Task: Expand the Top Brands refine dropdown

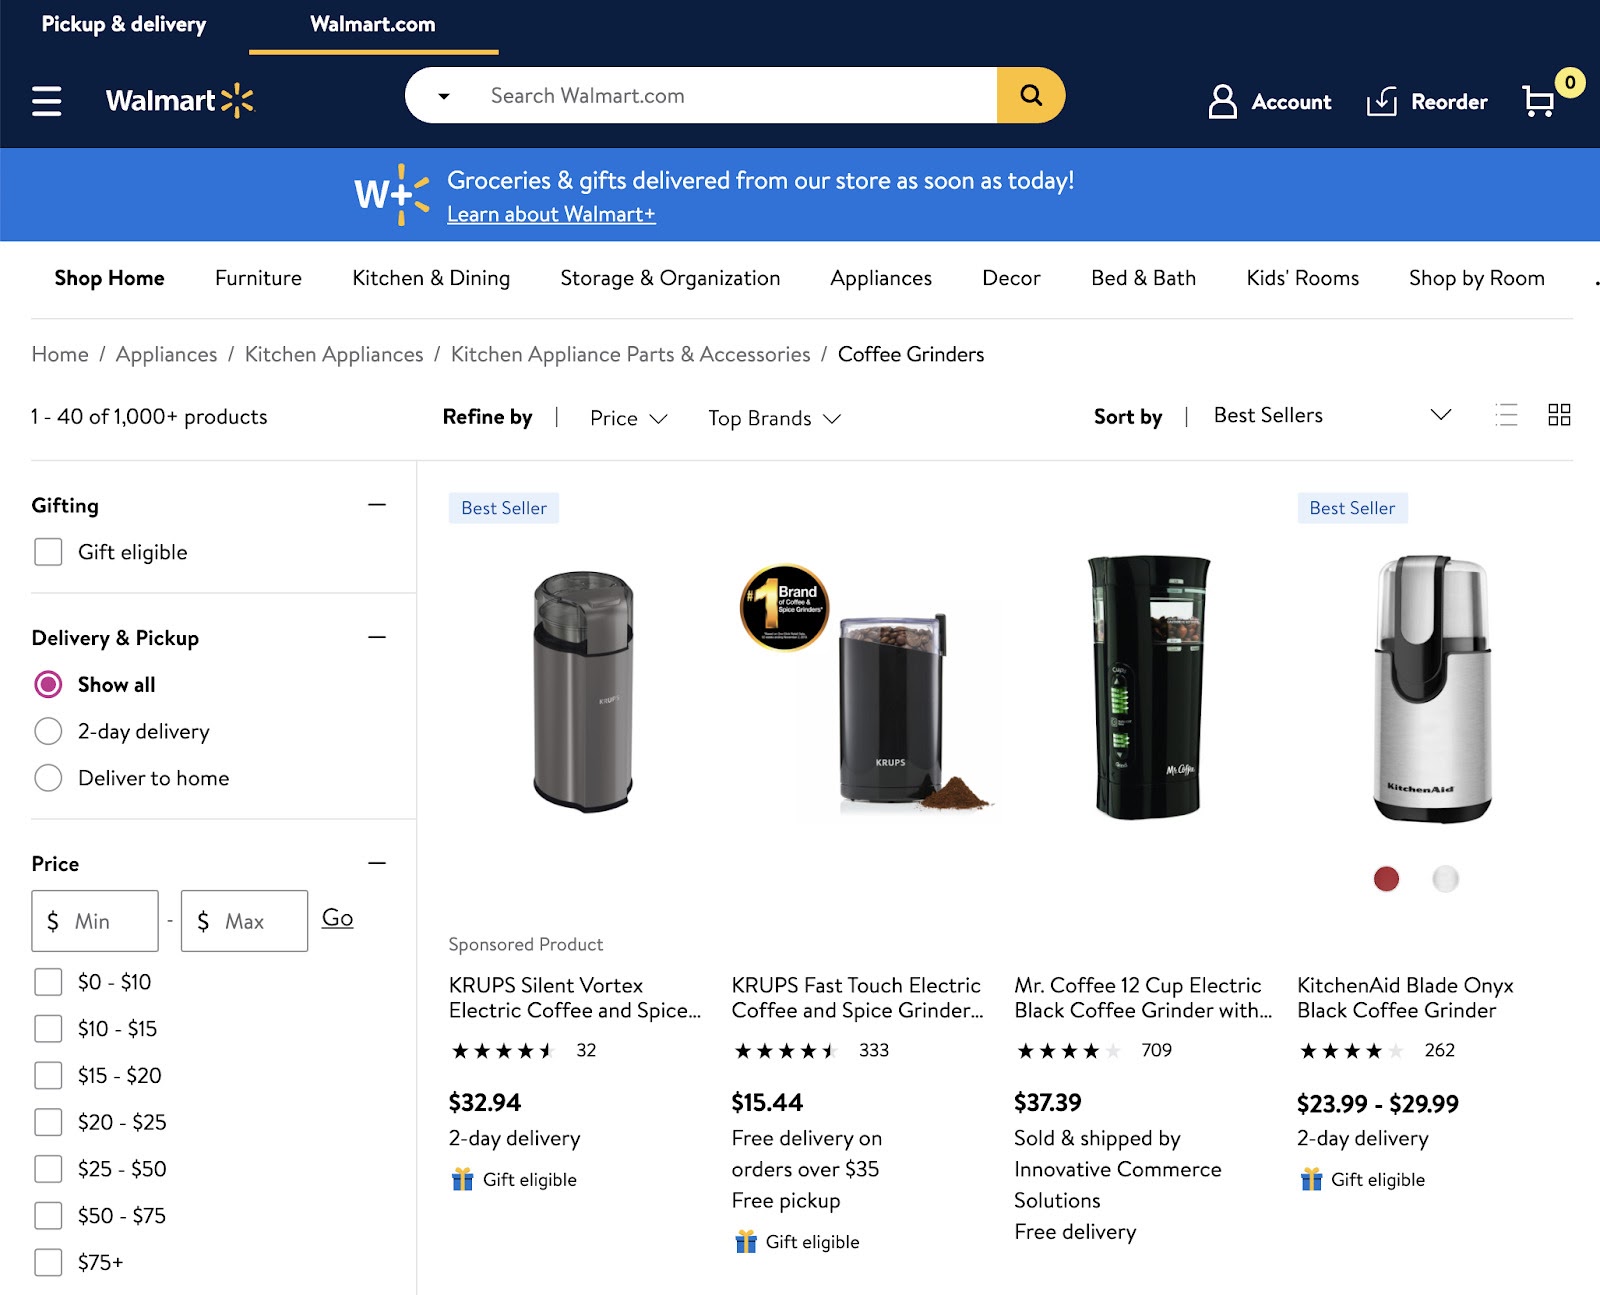Action: click(775, 418)
